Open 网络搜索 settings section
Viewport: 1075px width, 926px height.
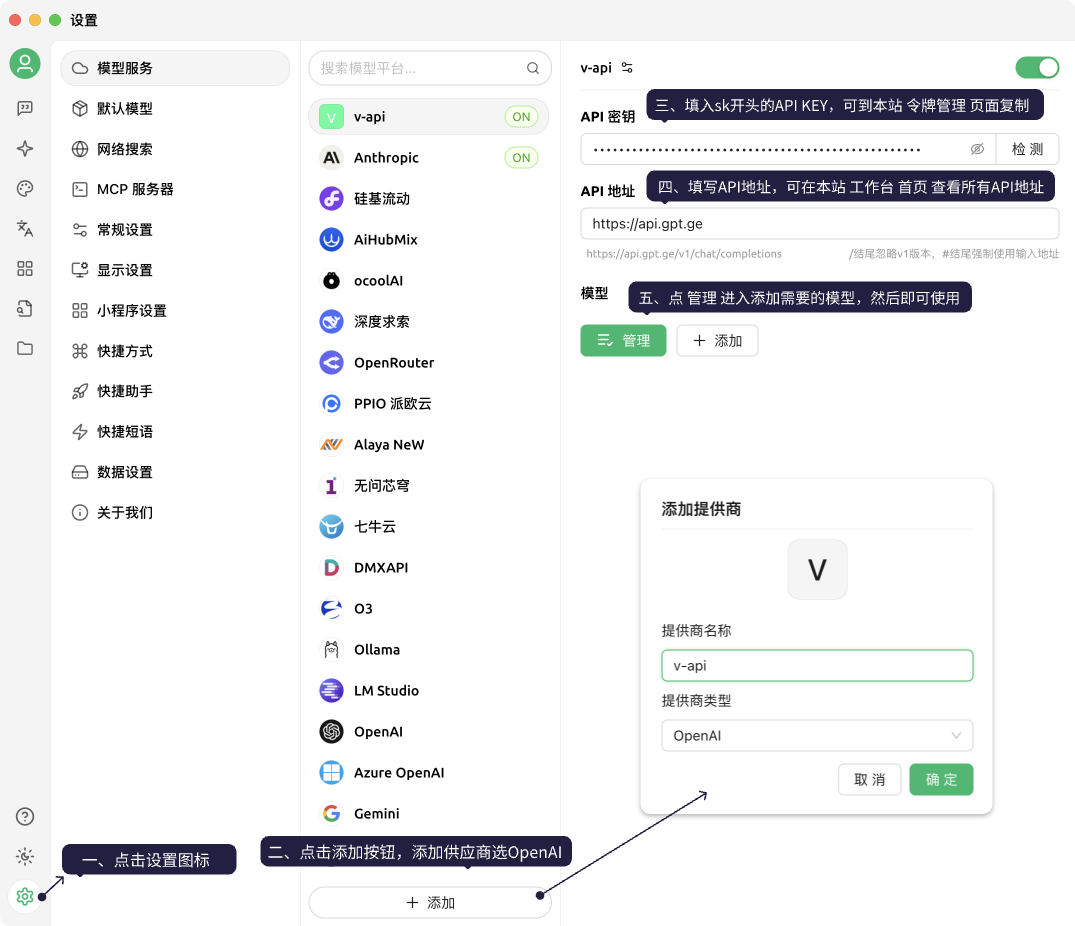coord(175,149)
